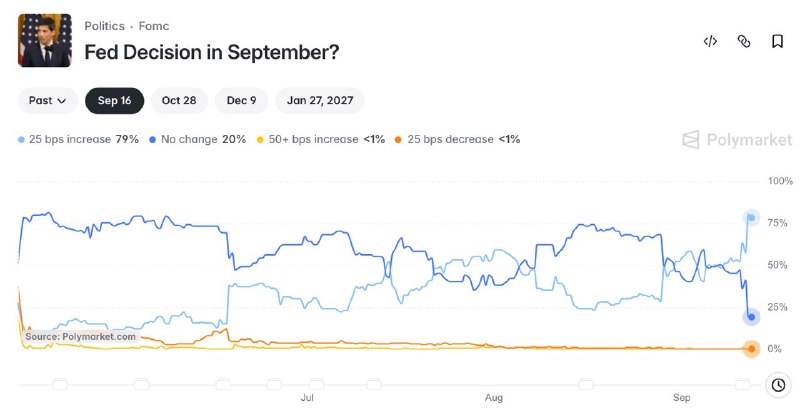The image size is (800, 414).
Task: Expand the Past dropdown
Action: 47,101
